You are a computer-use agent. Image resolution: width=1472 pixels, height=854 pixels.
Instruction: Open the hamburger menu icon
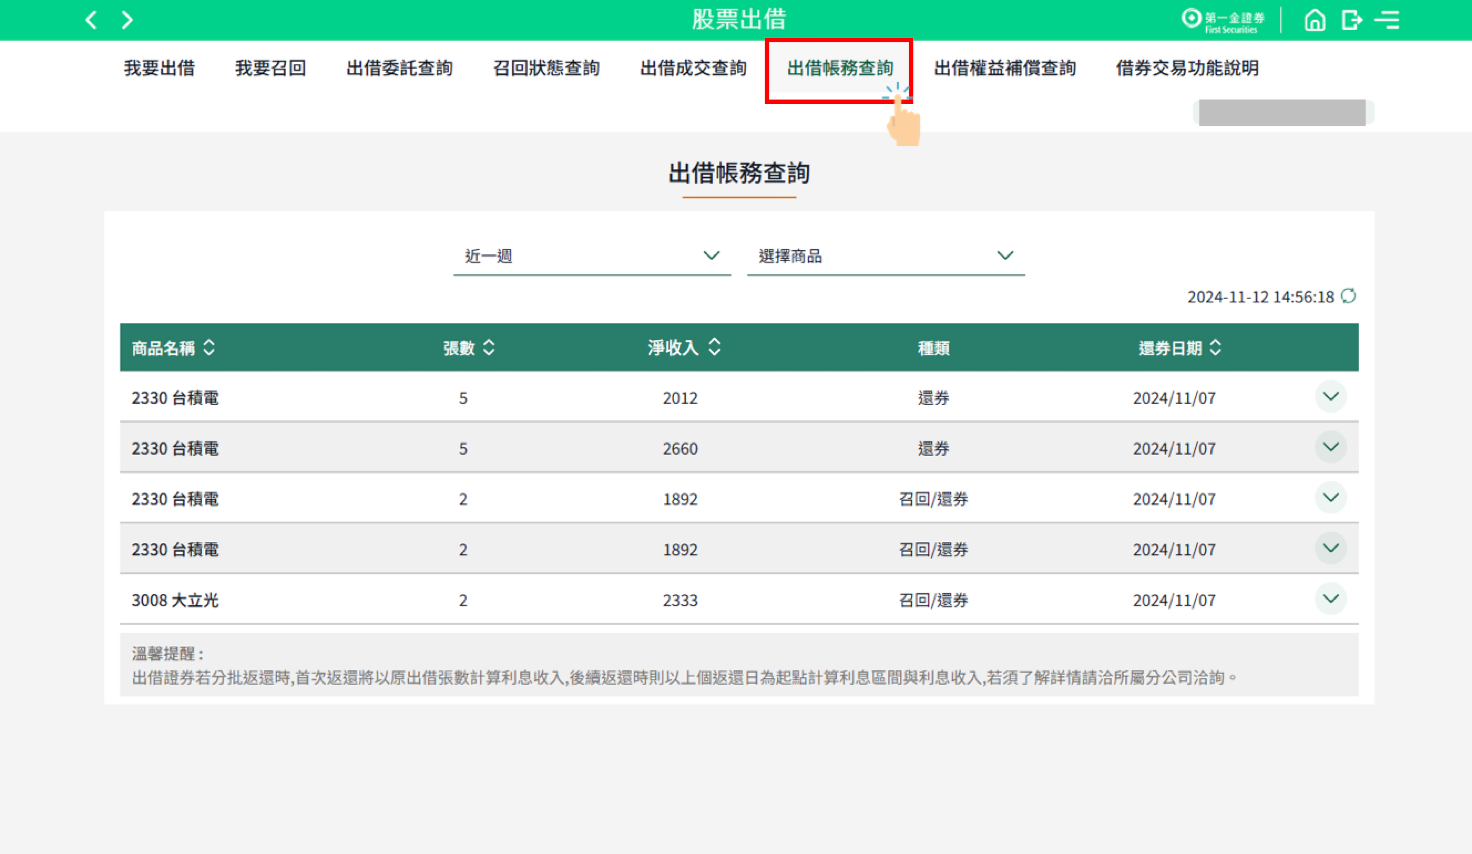1387,20
